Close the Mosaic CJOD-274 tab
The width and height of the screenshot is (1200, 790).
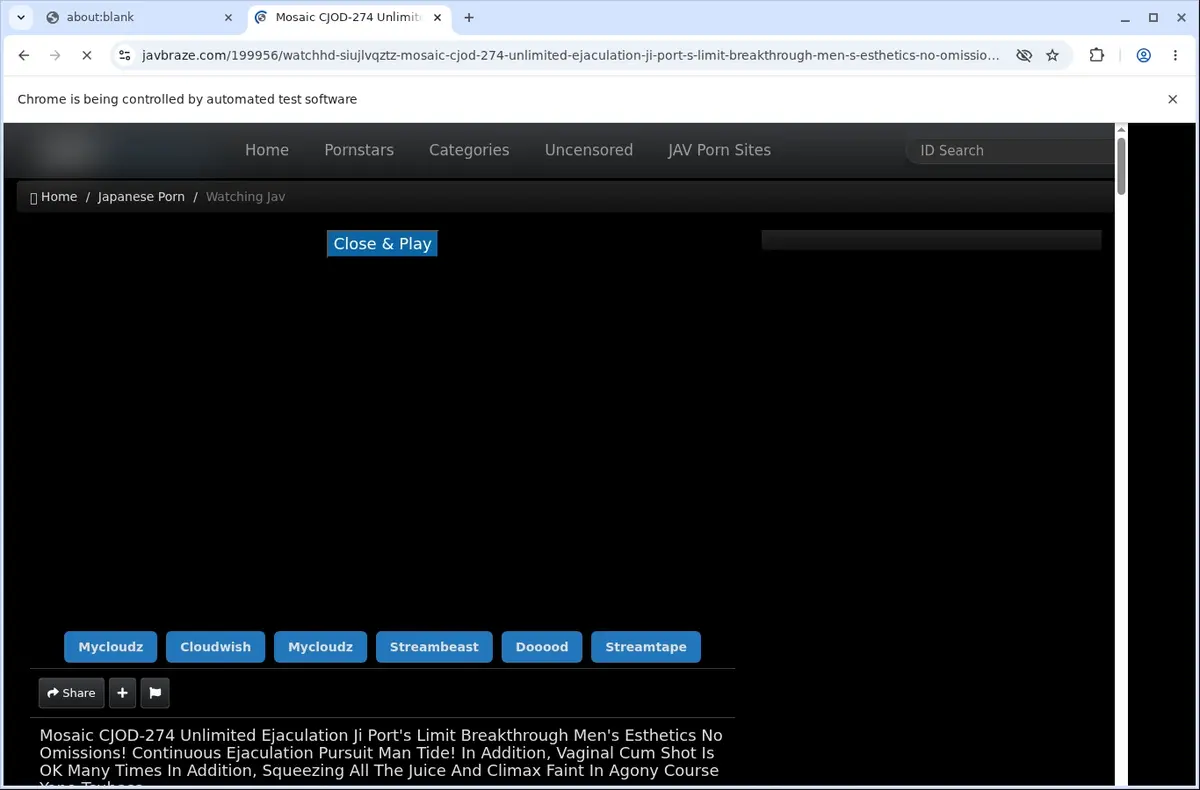pos(437,17)
